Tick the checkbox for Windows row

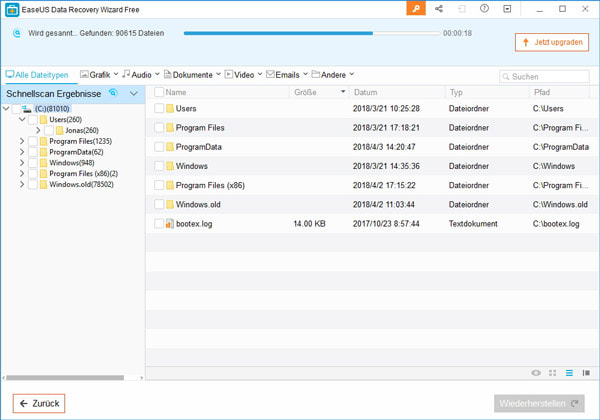(159, 166)
